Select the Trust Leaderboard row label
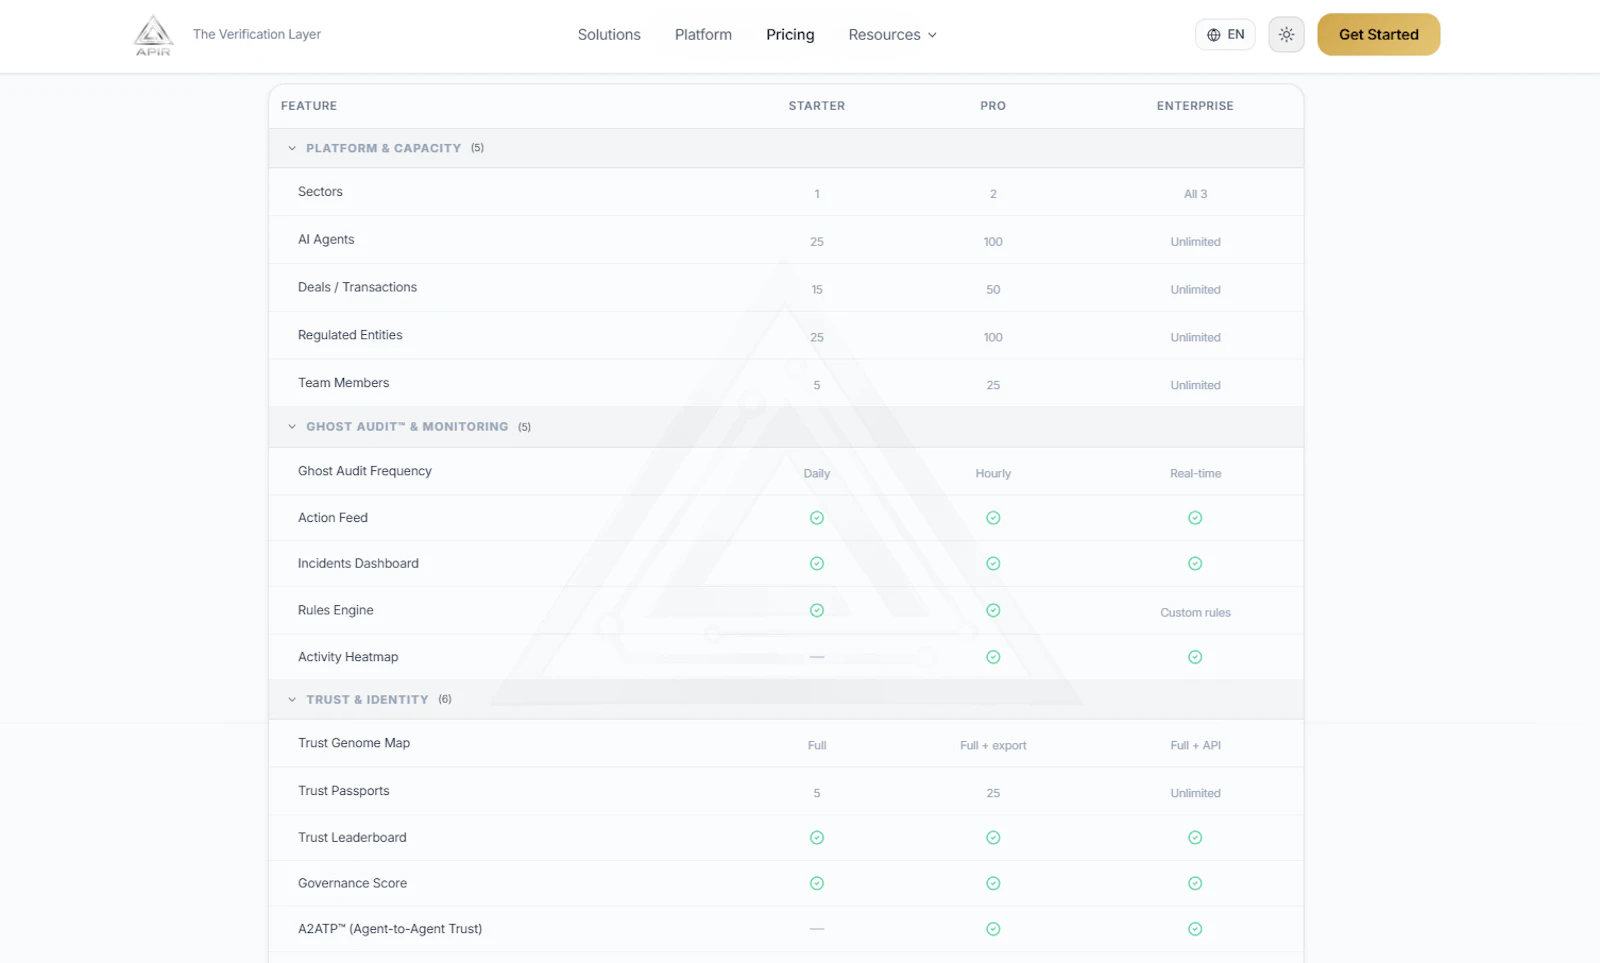Screen dimensions: 1600x963 pyautogui.click(x=352, y=838)
